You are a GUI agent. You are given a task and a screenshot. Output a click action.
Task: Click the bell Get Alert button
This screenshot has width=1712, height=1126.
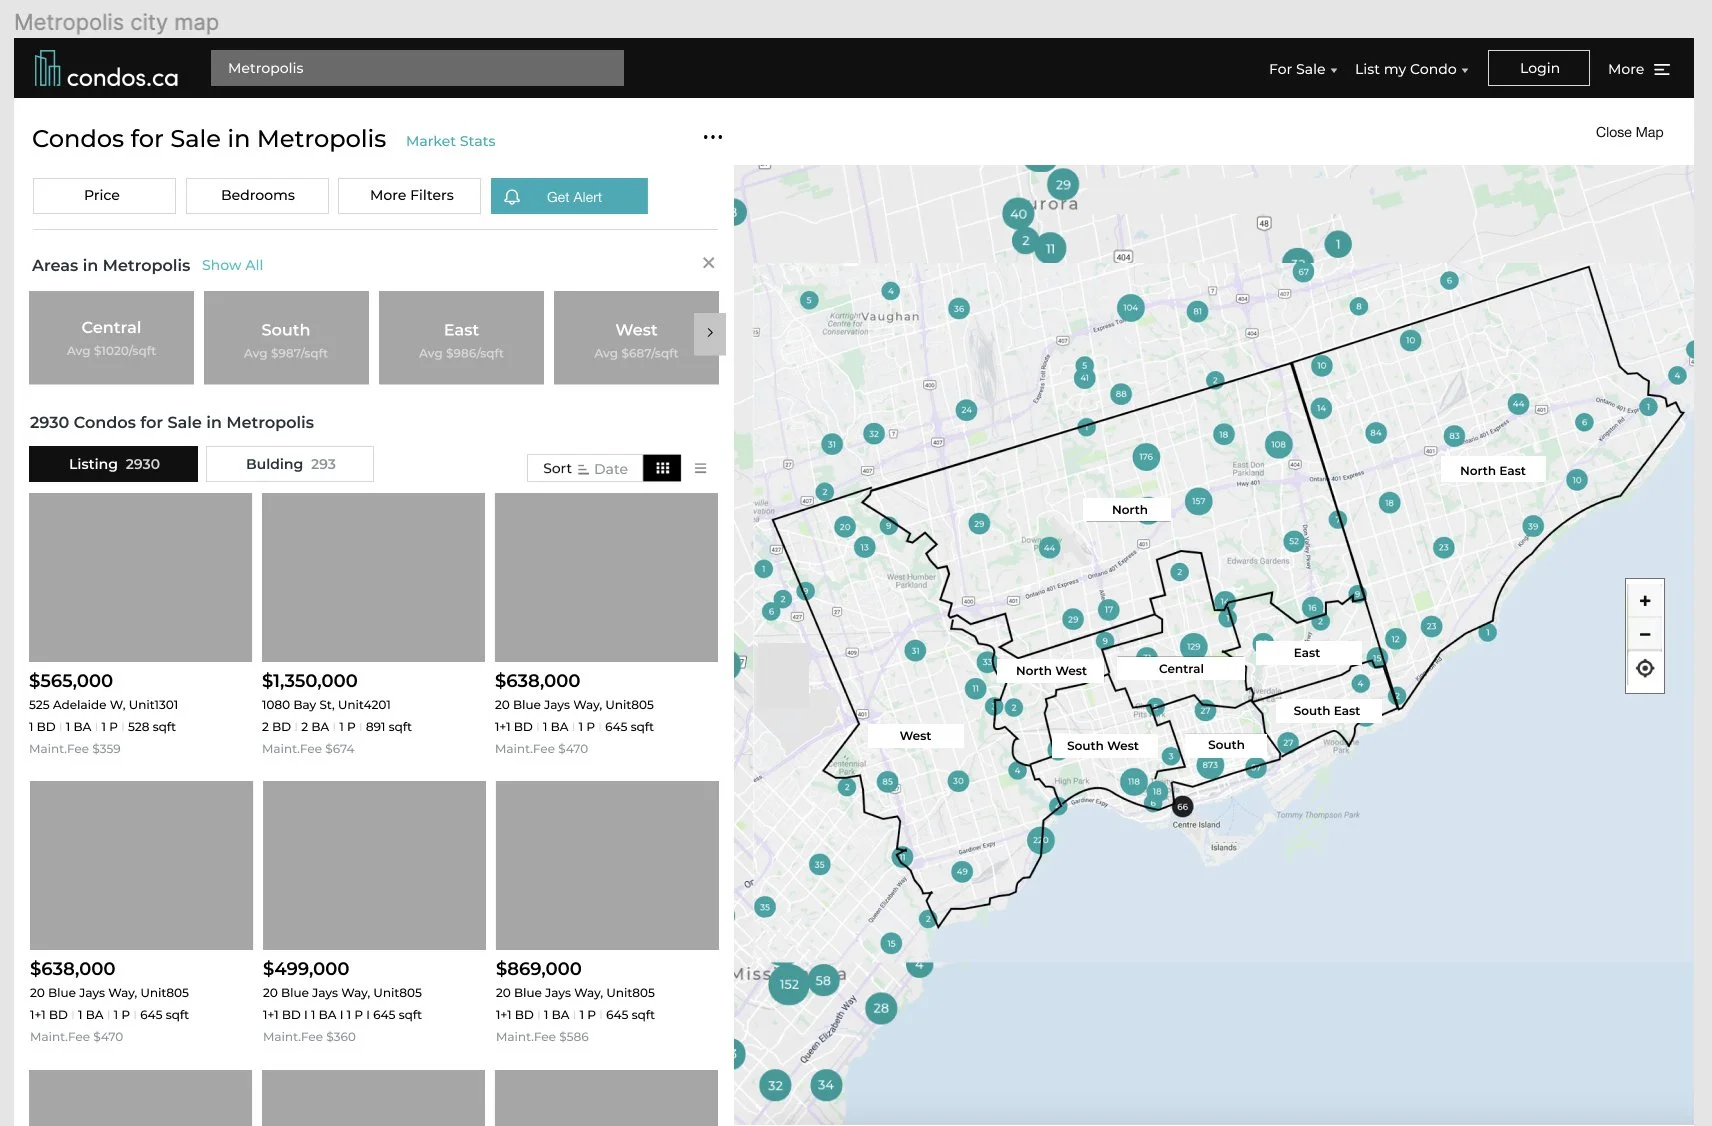569,196
